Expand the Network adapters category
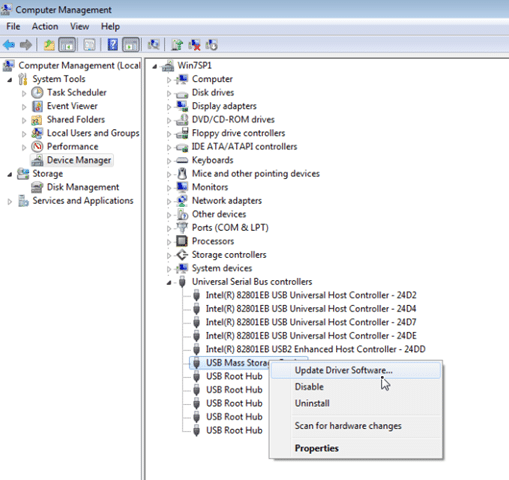 click(169, 201)
